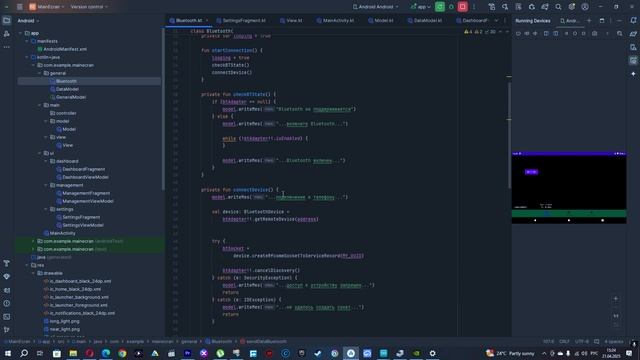The image size is (640, 360).
Task: Open the Notifications bell icon
Action: (633, 20)
